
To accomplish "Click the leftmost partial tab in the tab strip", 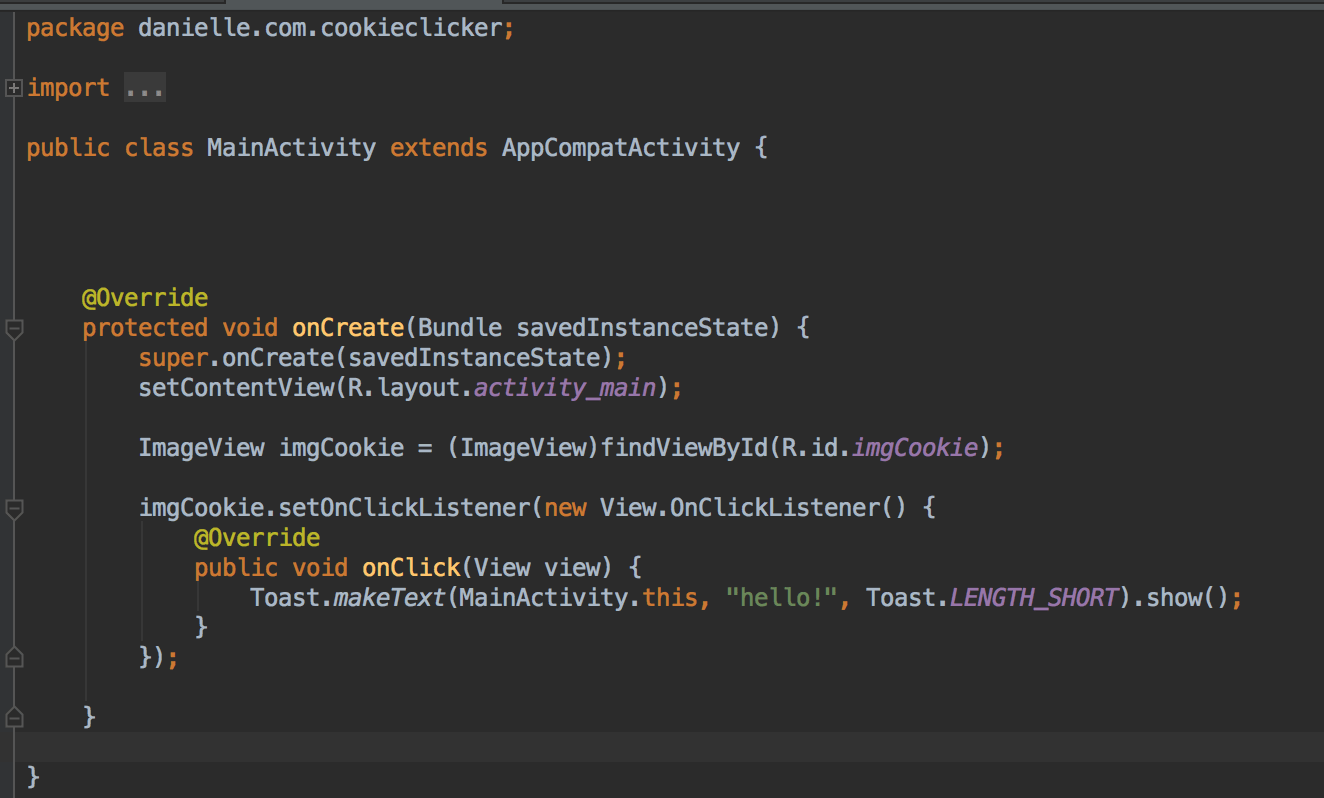I will (x=110, y=4).
